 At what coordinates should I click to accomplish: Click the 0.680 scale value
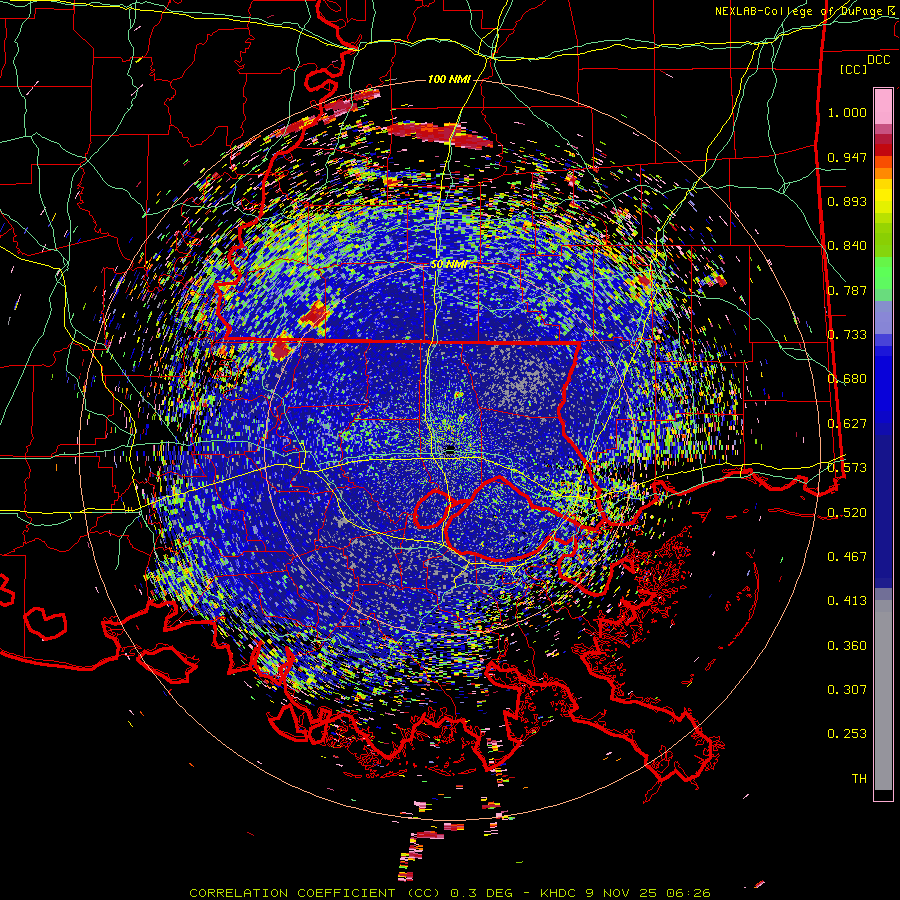click(x=847, y=379)
